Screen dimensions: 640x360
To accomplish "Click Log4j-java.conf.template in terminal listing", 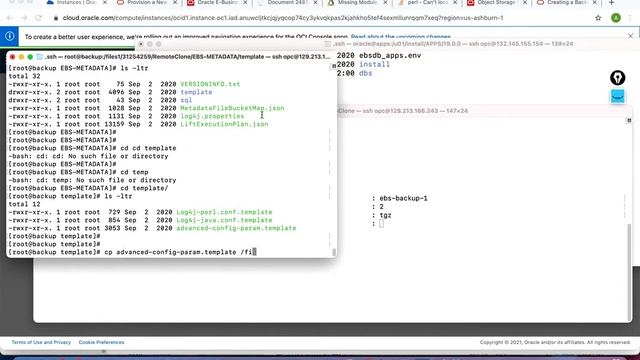I will pyautogui.click(x=224, y=220).
